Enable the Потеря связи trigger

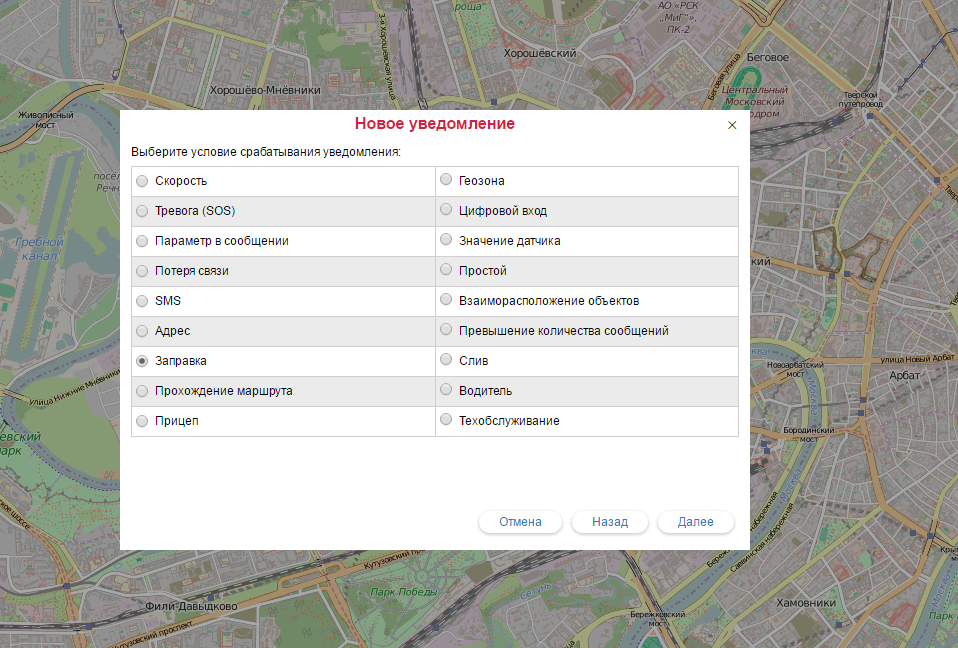(x=141, y=271)
